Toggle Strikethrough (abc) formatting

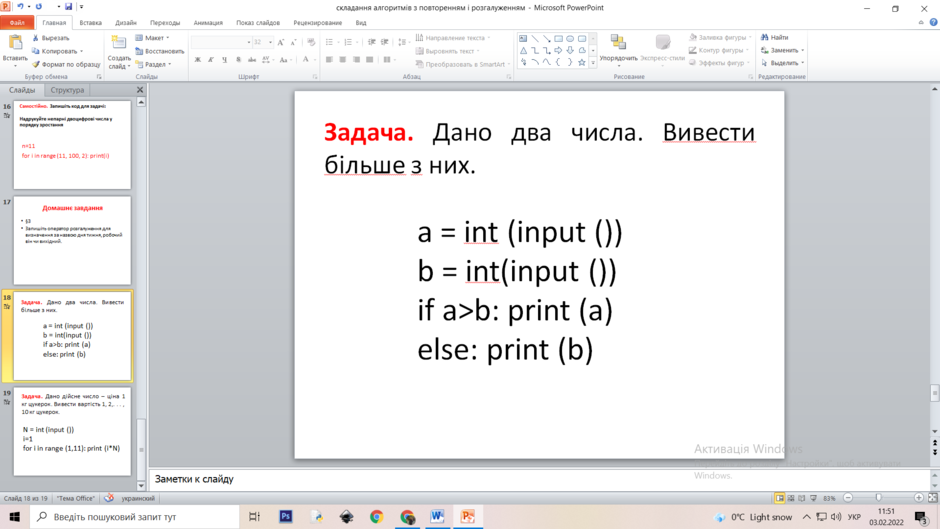(252, 59)
